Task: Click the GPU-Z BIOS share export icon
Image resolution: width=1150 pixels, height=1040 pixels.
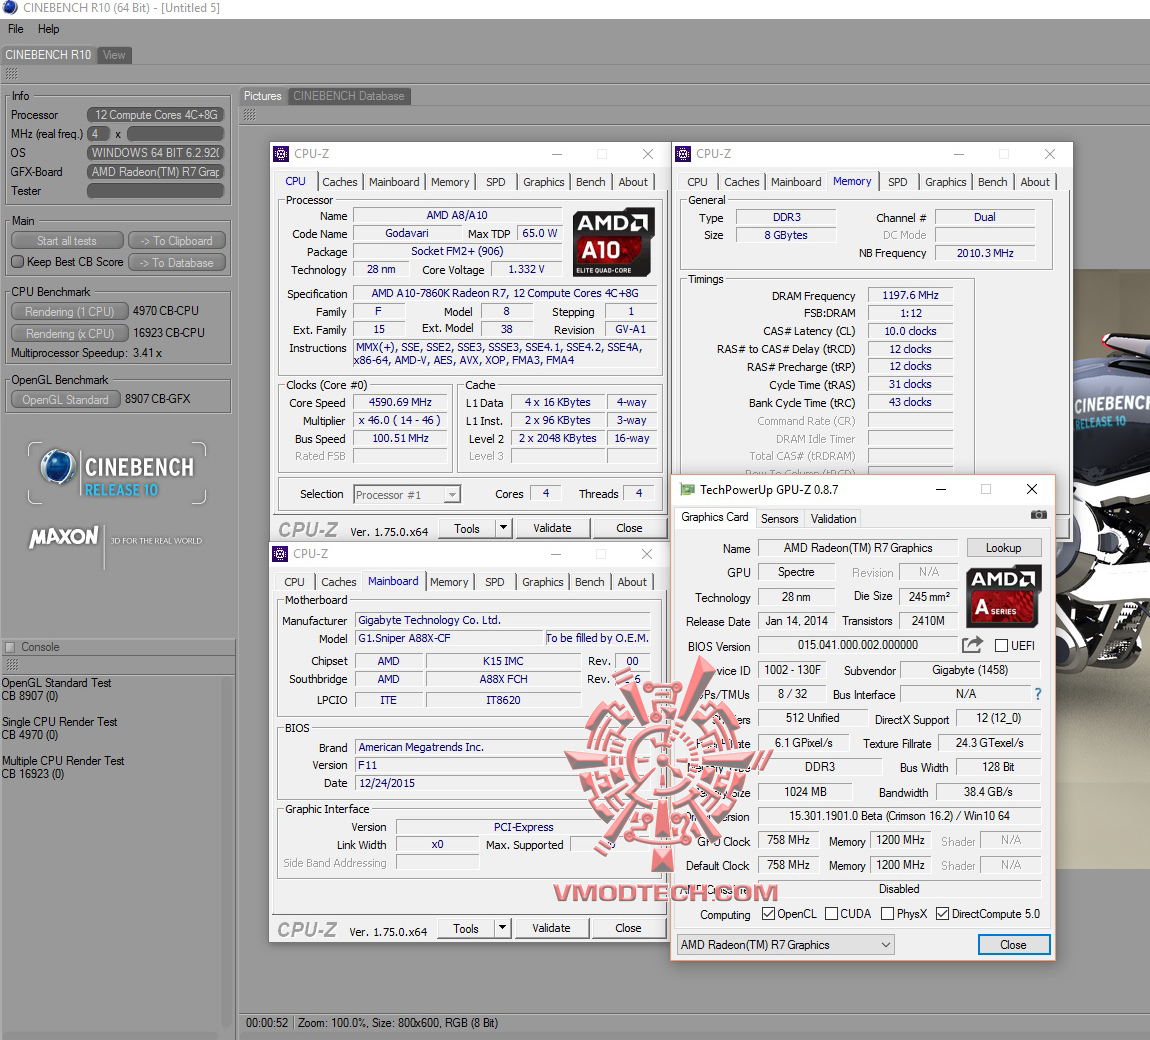Action: (x=973, y=645)
